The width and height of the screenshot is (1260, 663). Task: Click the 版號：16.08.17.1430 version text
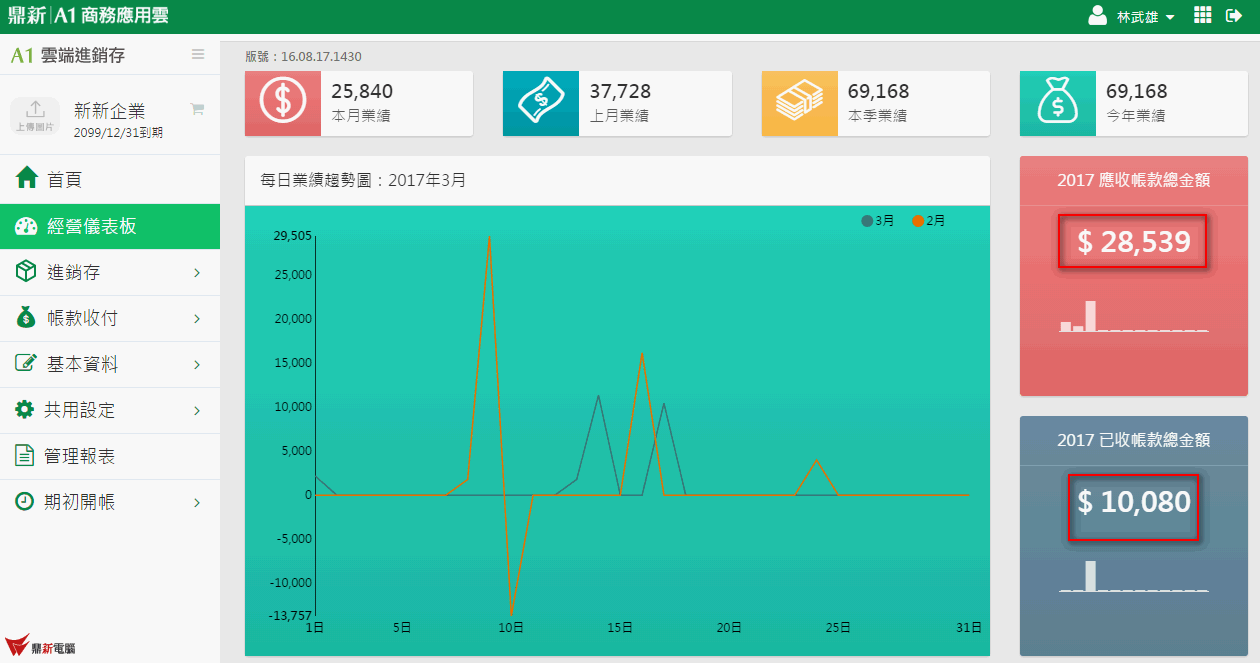tap(303, 56)
